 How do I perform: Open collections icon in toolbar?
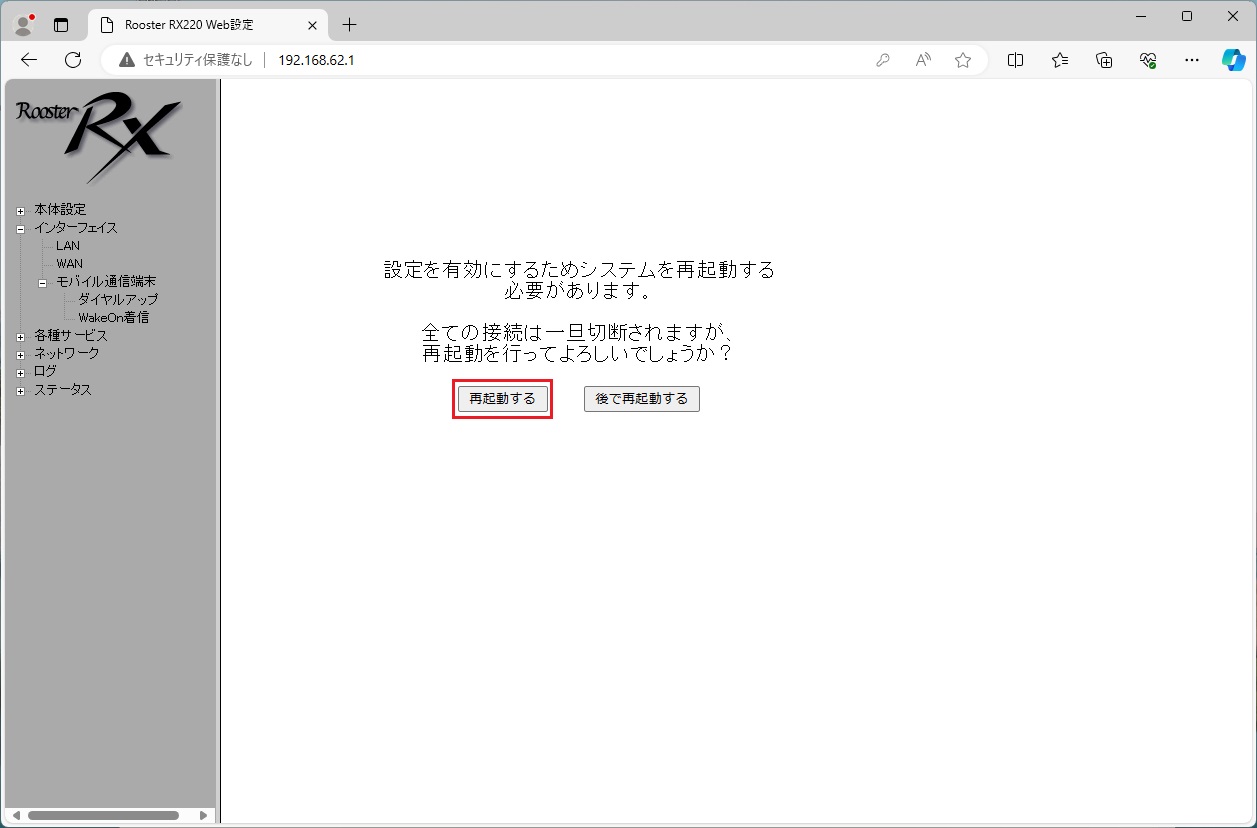click(x=1104, y=60)
